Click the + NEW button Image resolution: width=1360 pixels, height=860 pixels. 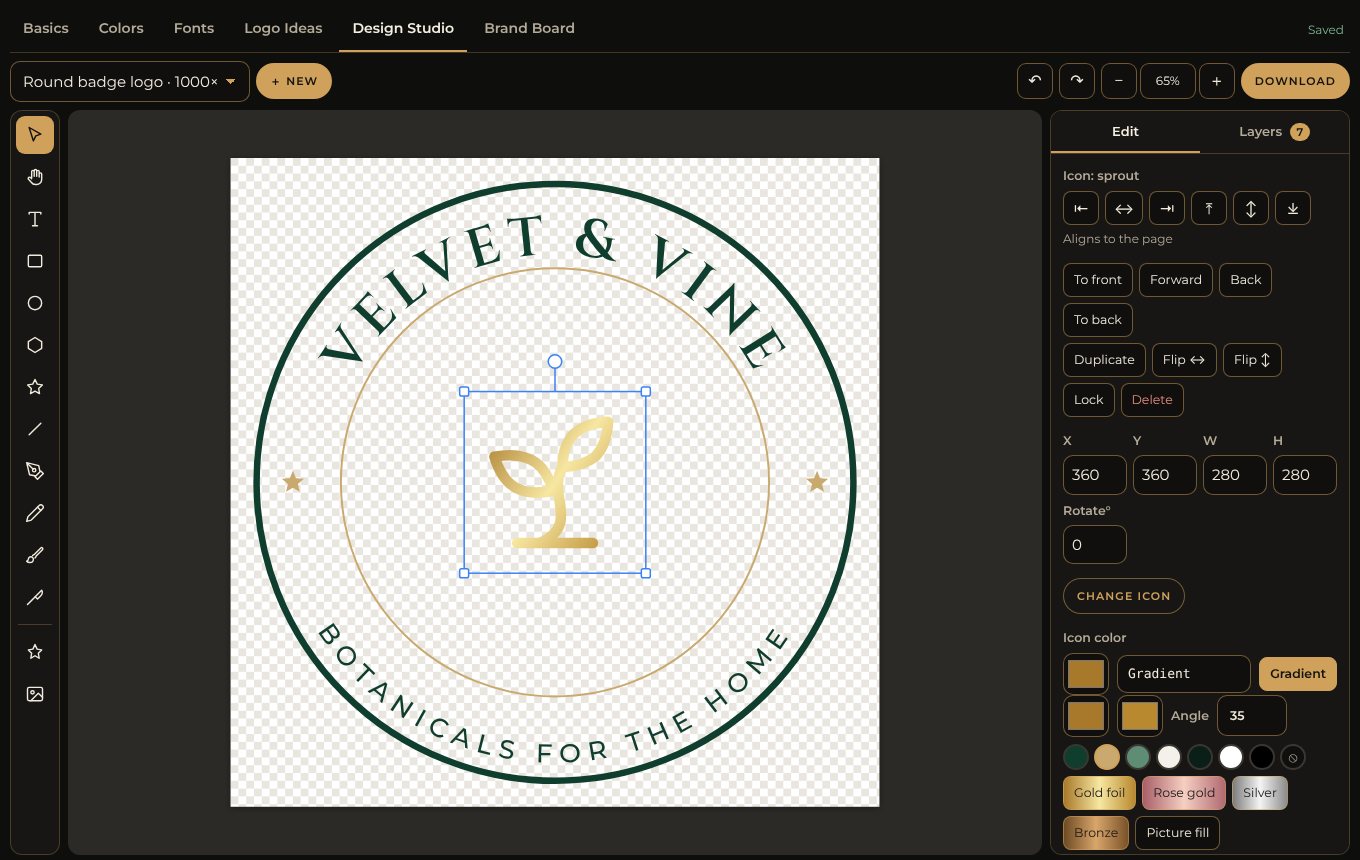(294, 81)
